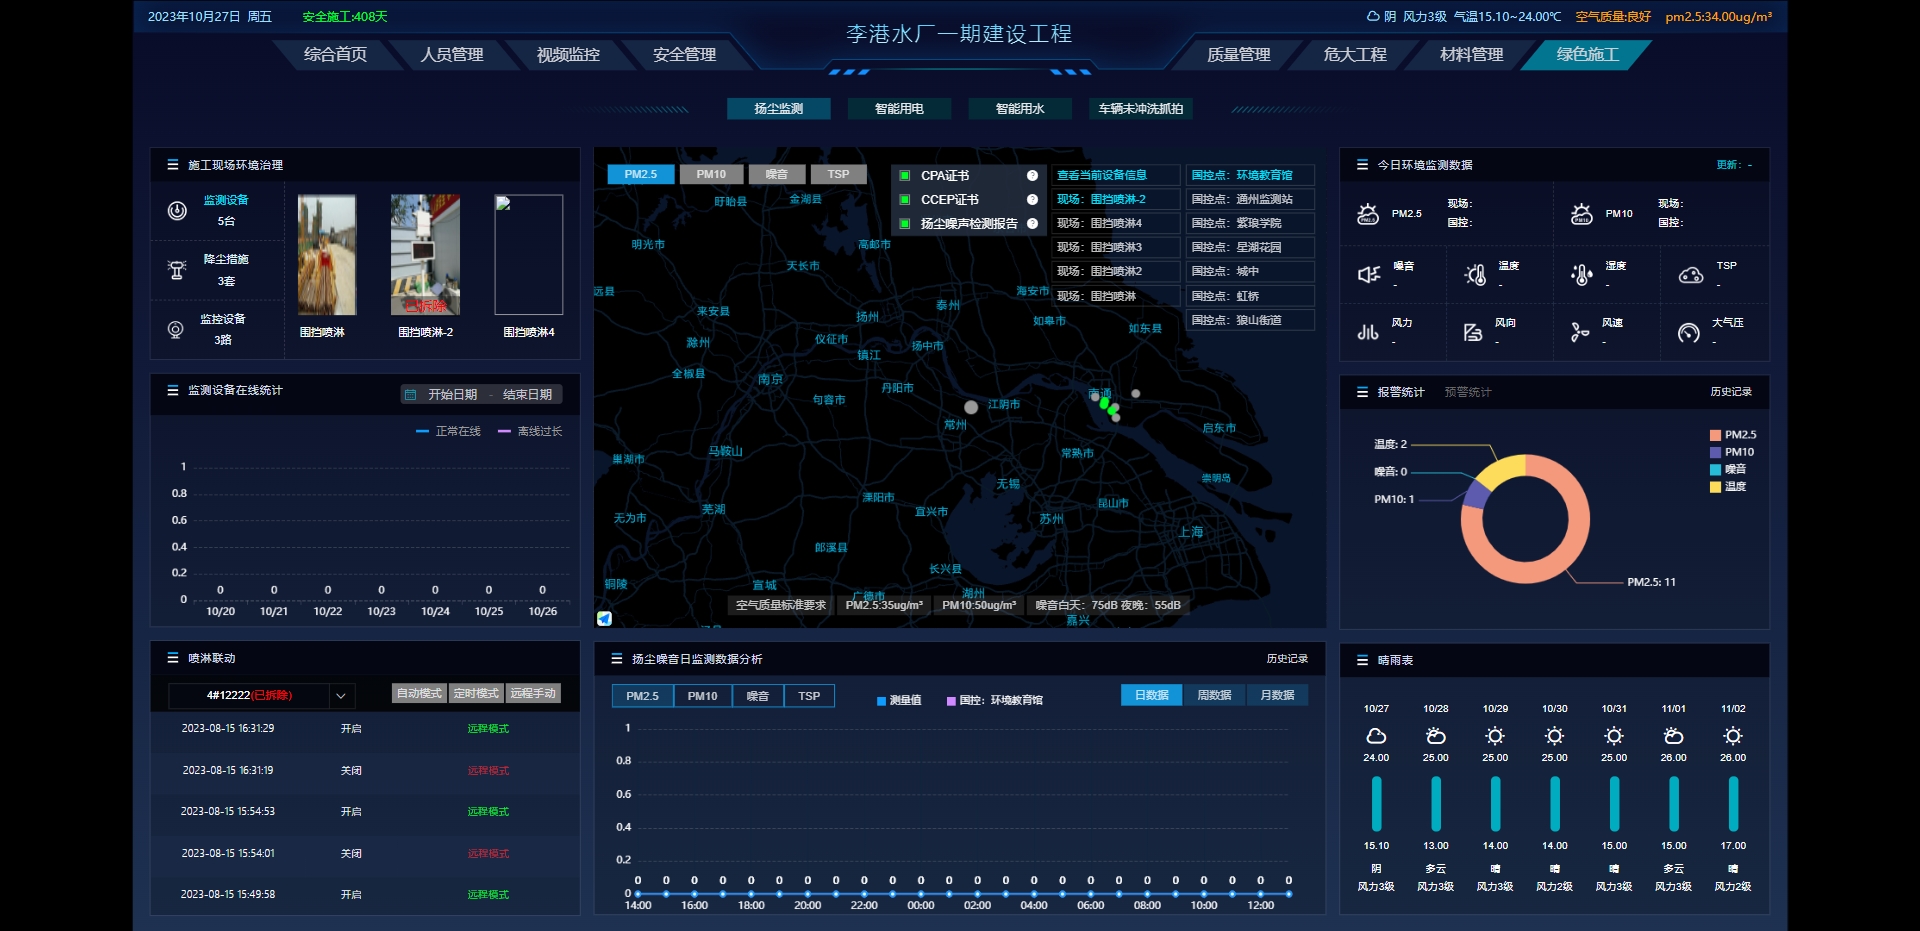Viewport: 1920px width, 931px height.
Task: Select 国控点: 通州监测站 in the map list
Action: coord(1250,199)
